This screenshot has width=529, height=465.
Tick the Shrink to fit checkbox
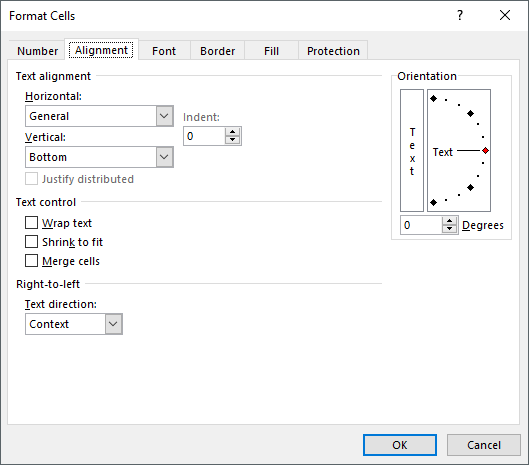pyautogui.click(x=31, y=242)
